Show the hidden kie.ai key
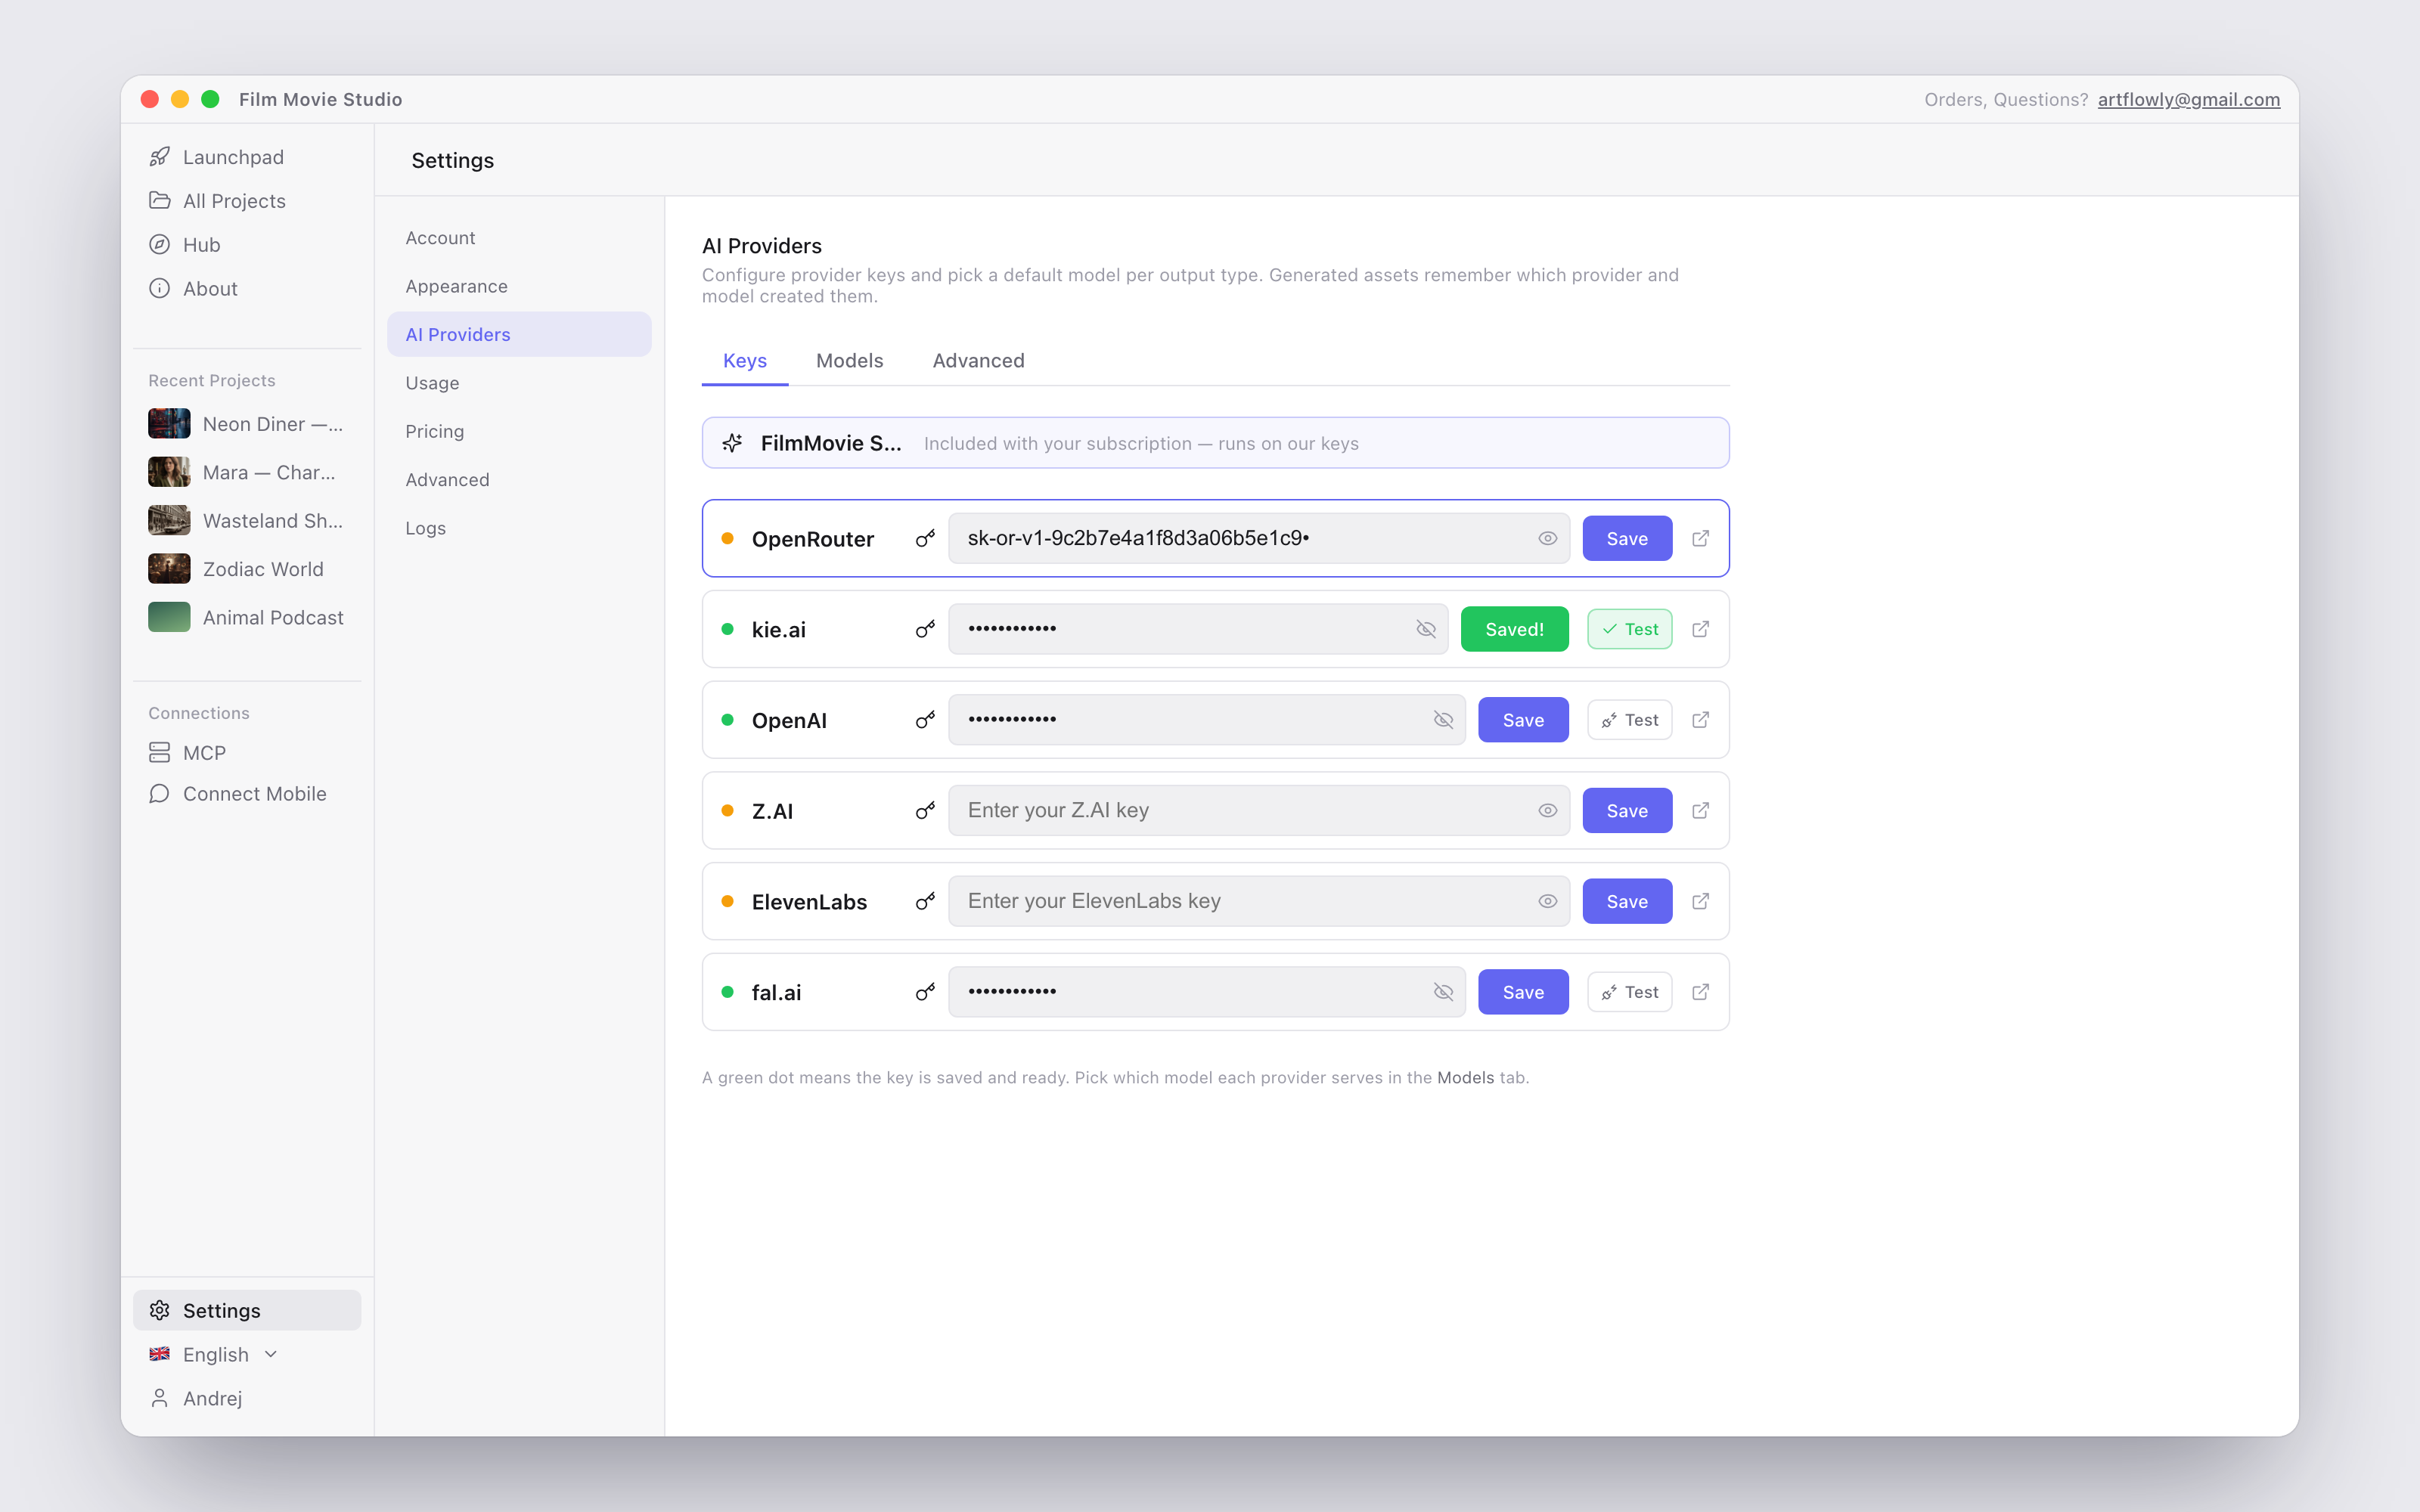This screenshot has width=2420, height=1512. [1426, 629]
